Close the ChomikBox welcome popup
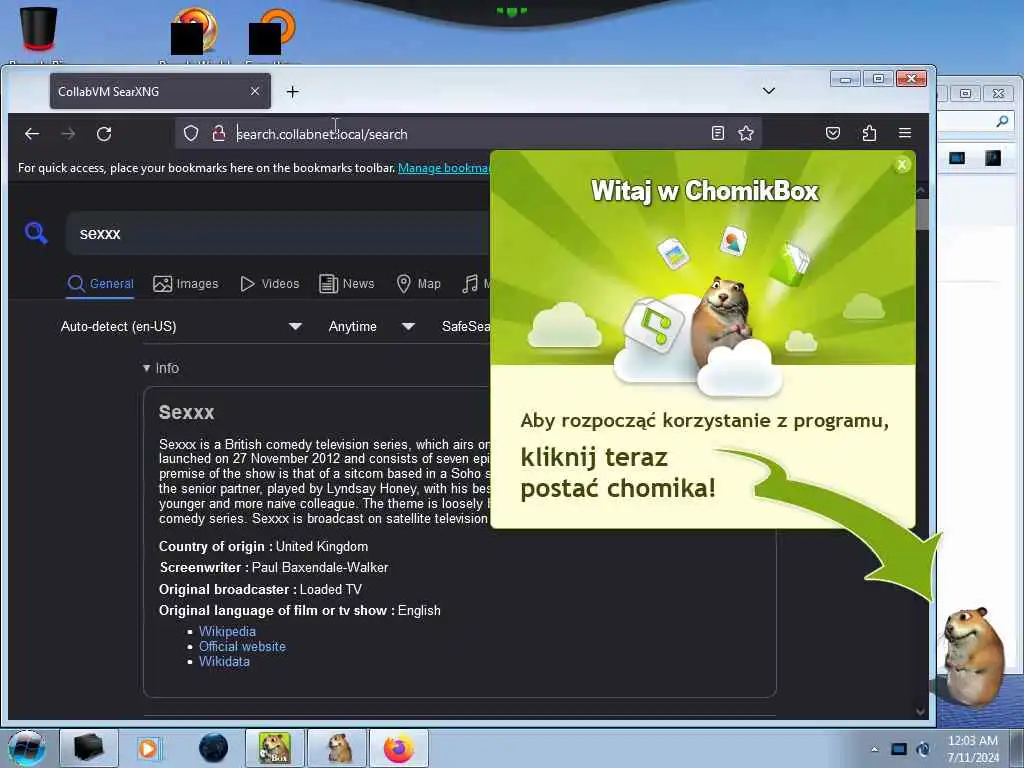 pyautogui.click(x=902, y=165)
